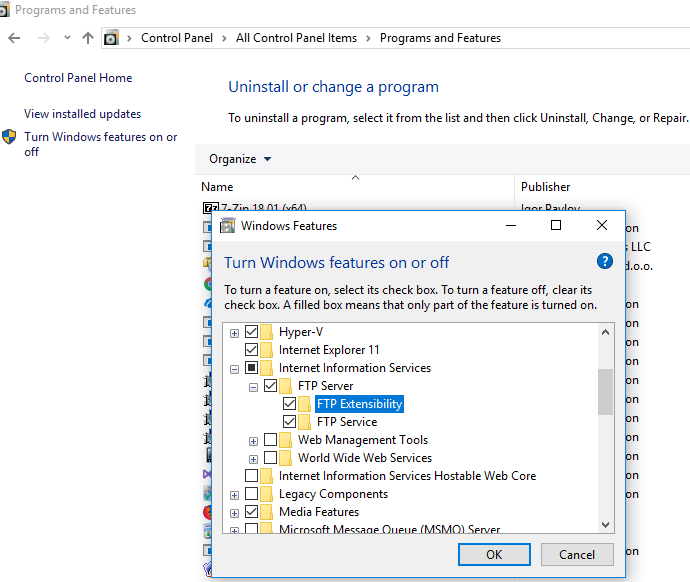Uncheck the FTP Extensibility checkbox
This screenshot has height=582, width=690.
pyautogui.click(x=289, y=403)
